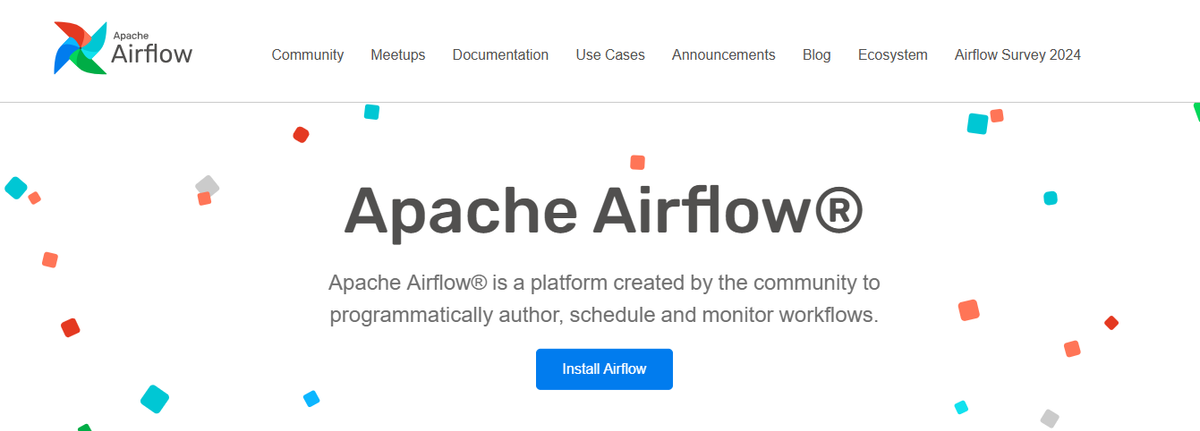
Task: Open the Community menu item
Action: [308, 55]
